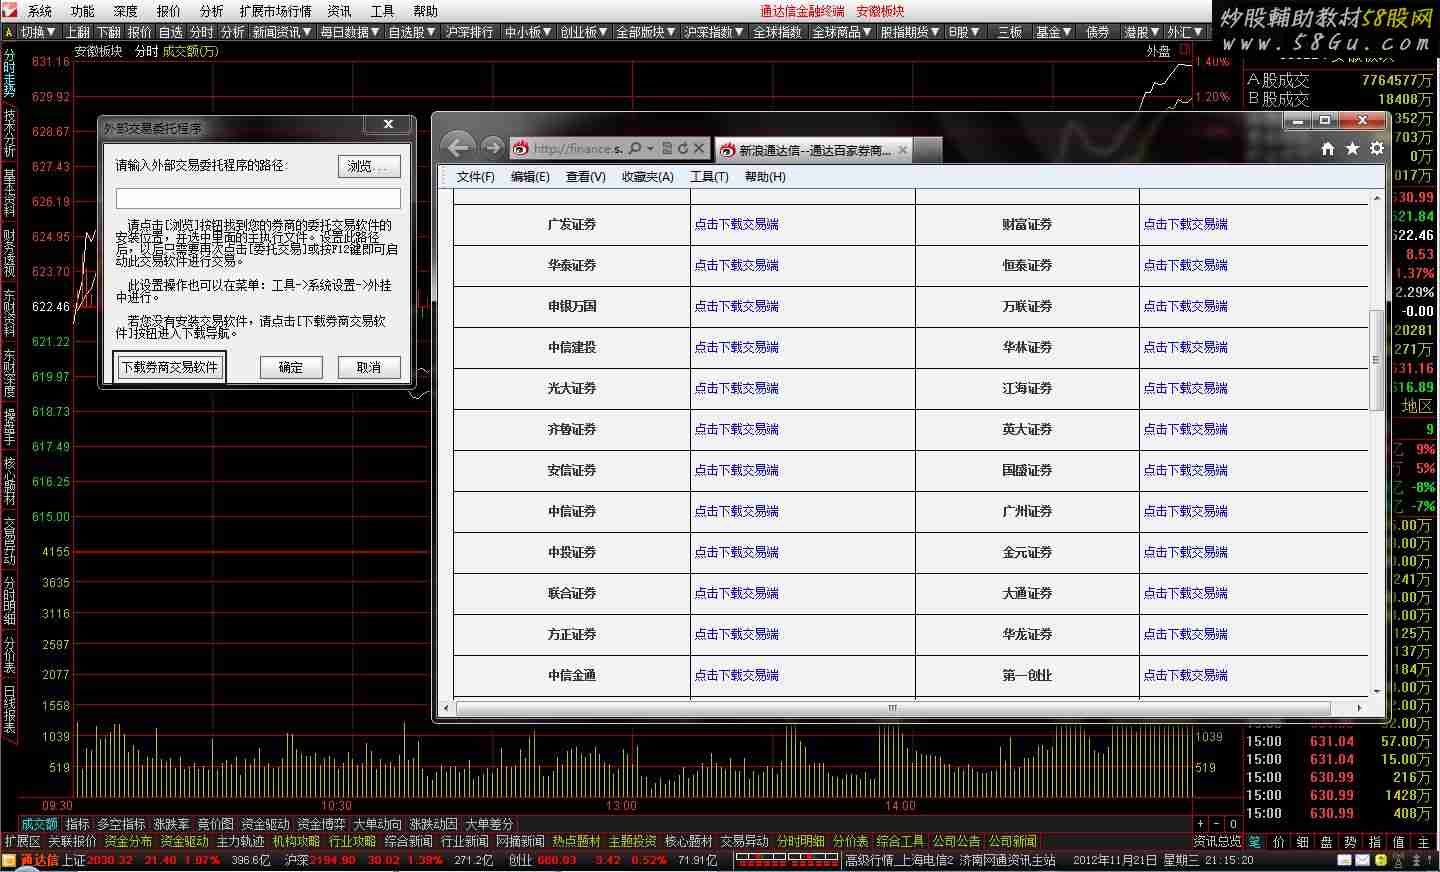
Task: Refresh the browser page
Action: [x=683, y=148]
